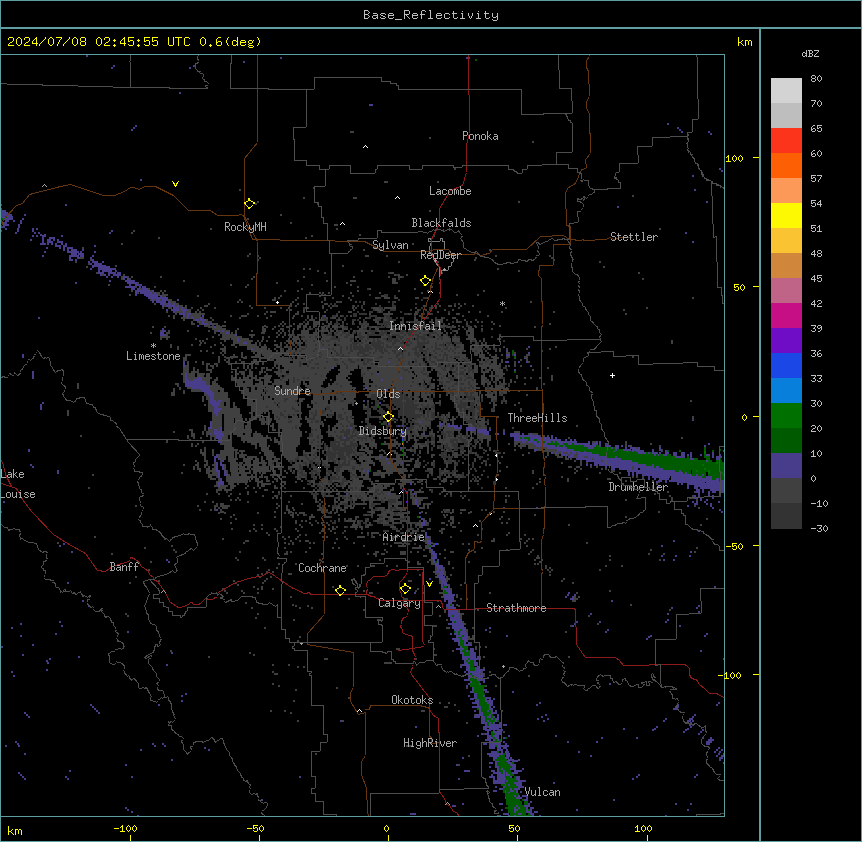Select the dark orange 57-60 dBZ swatch
862x842 pixels.
[786, 165]
